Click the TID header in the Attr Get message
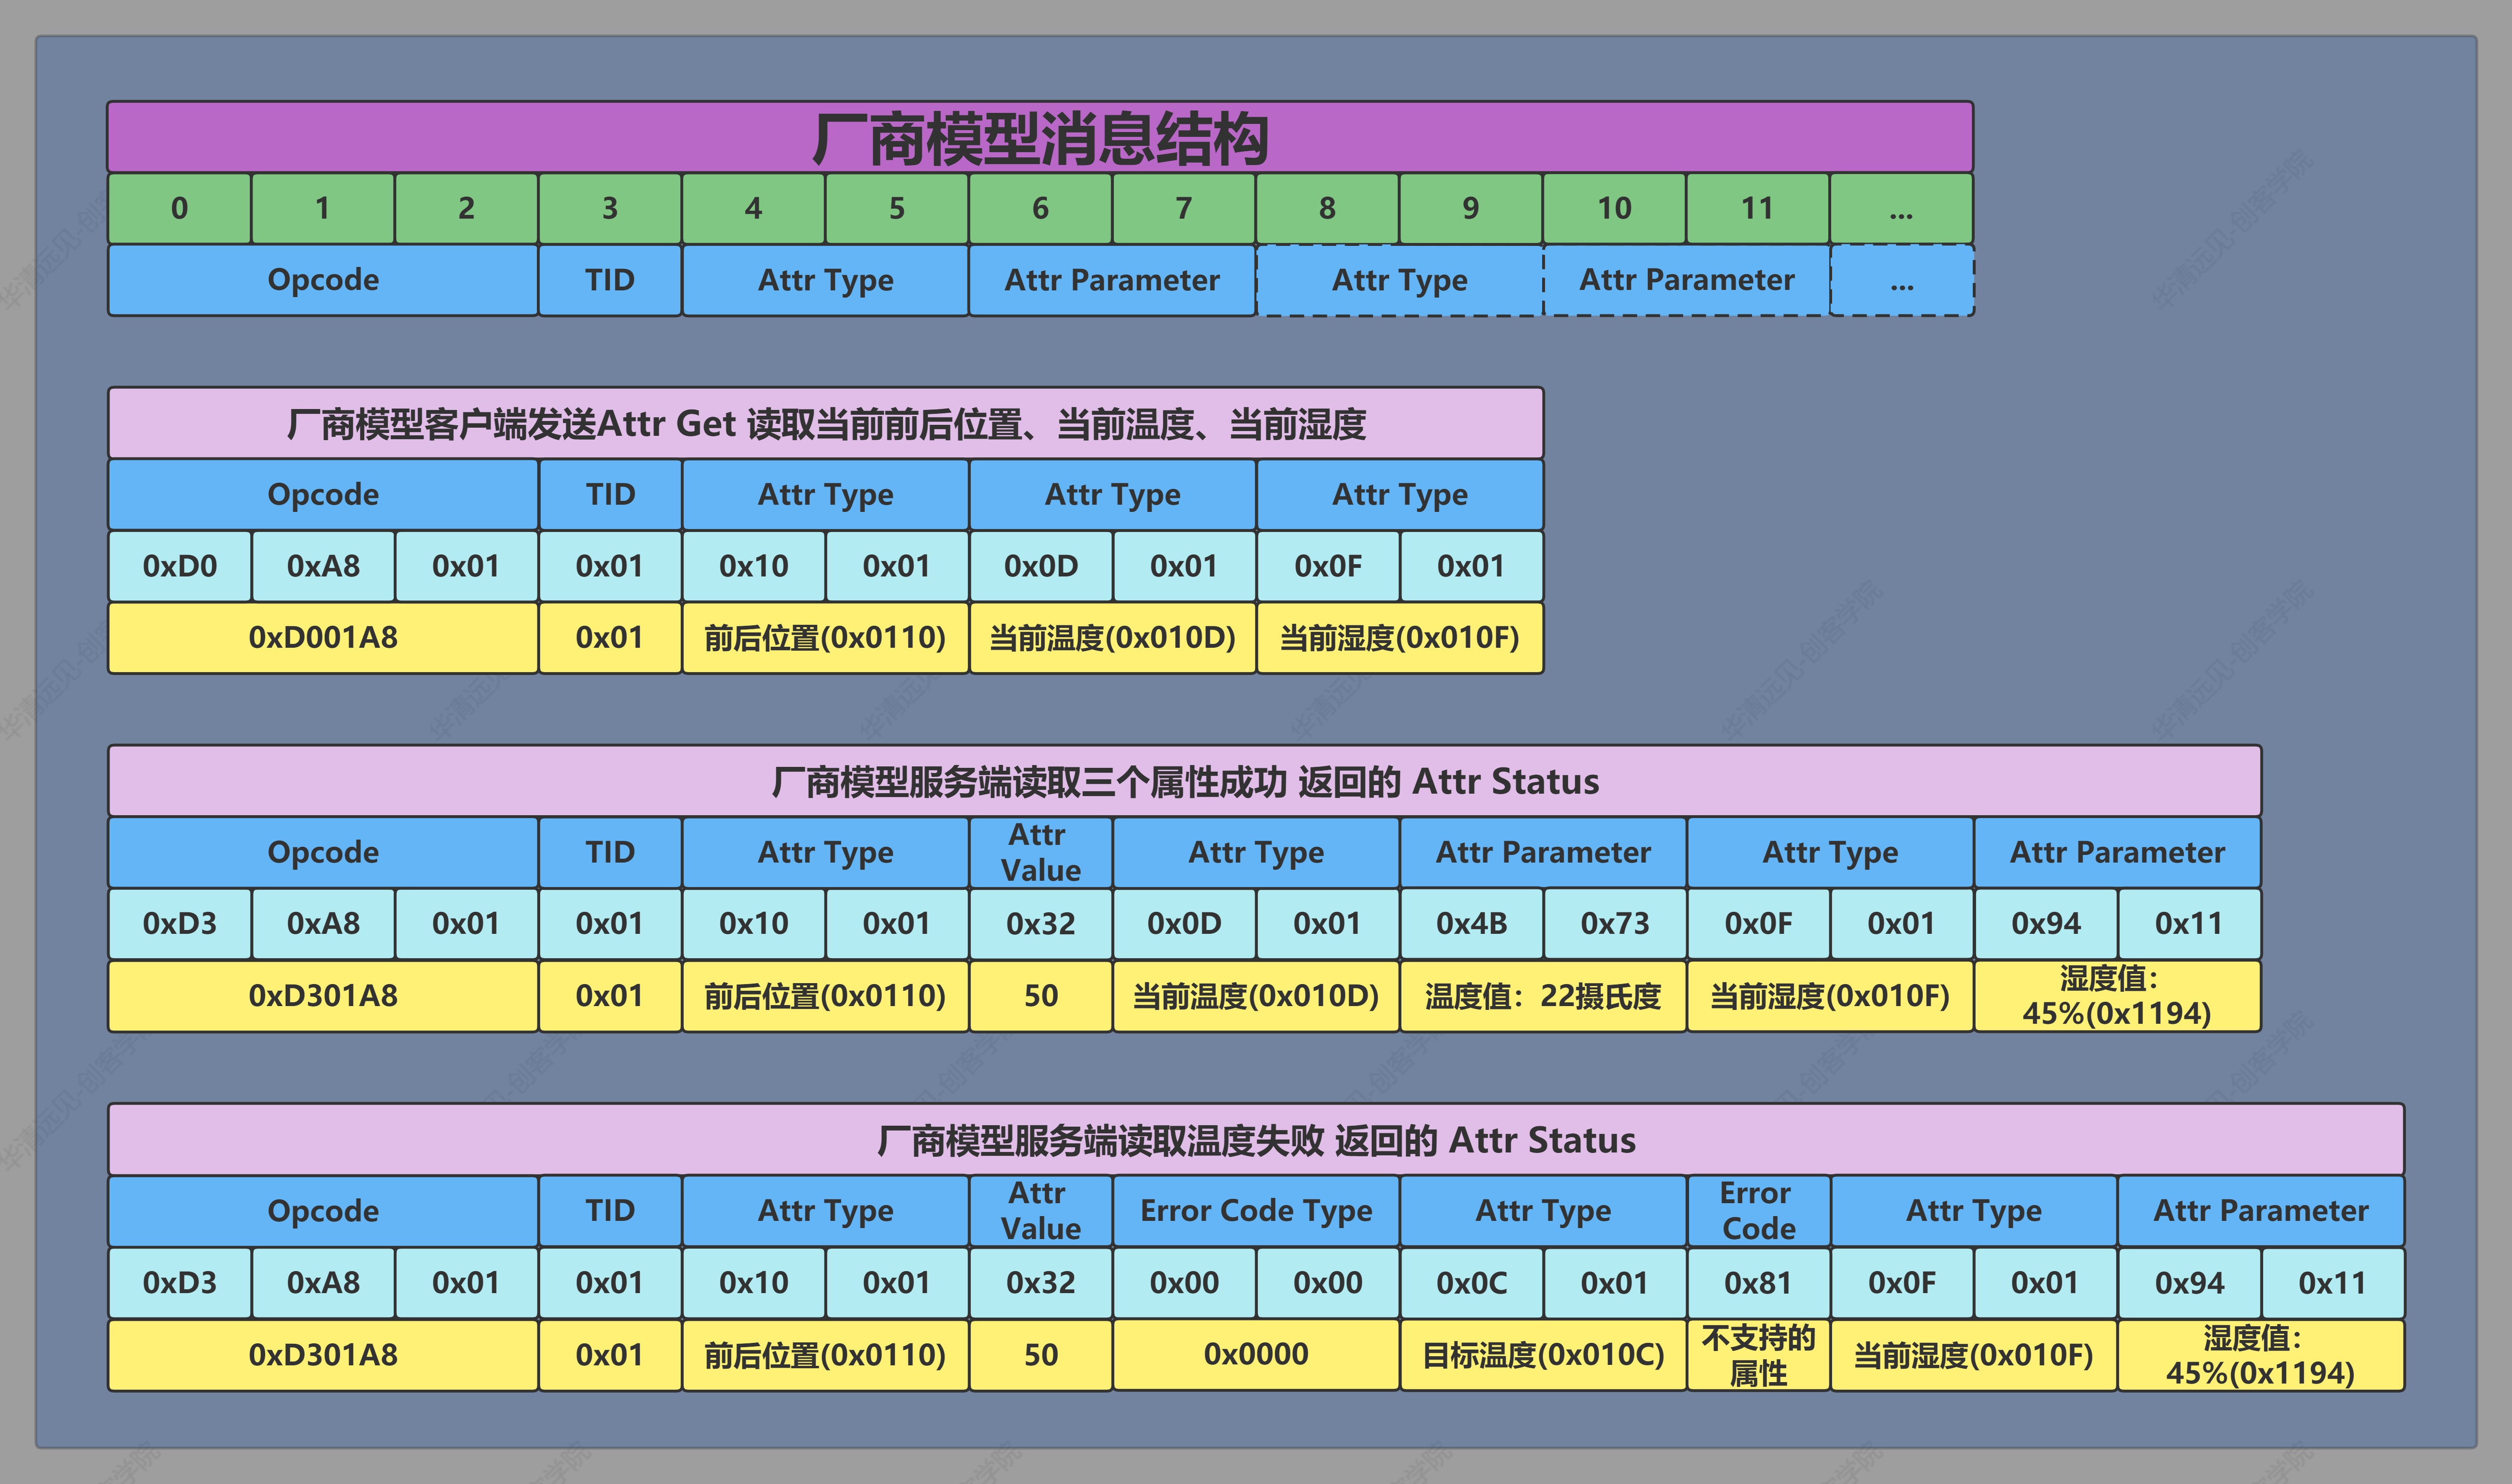Image resolution: width=2512 pixels, height=1484 pixels. 610,494
